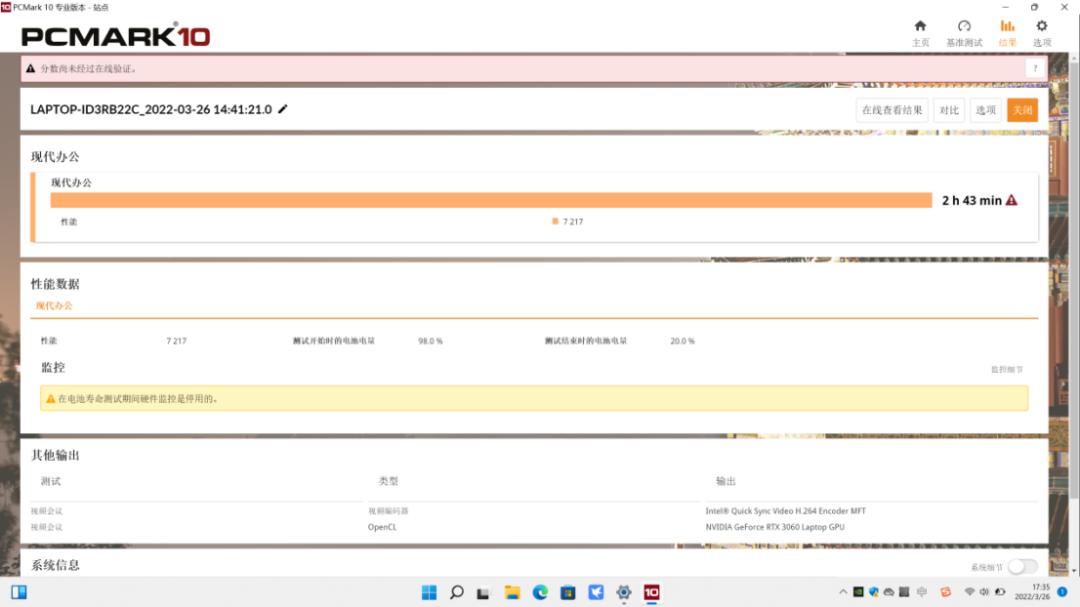Click the 98.0 % starting battery value
This screenshot has width=1080, height=607.
(x=430, y=341)
